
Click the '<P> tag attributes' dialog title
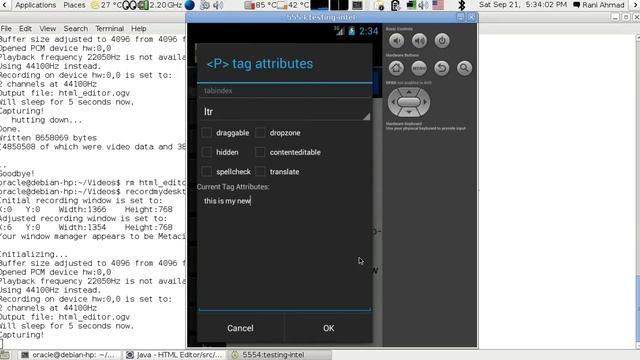[x=260, y=64]
